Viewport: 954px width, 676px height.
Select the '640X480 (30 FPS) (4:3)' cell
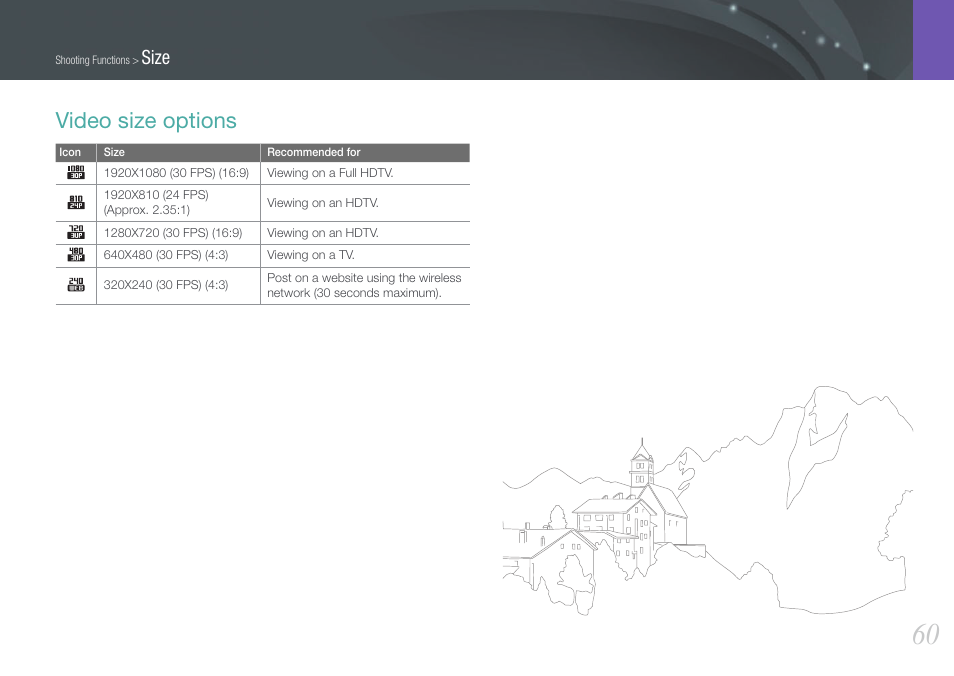(178, 256)
